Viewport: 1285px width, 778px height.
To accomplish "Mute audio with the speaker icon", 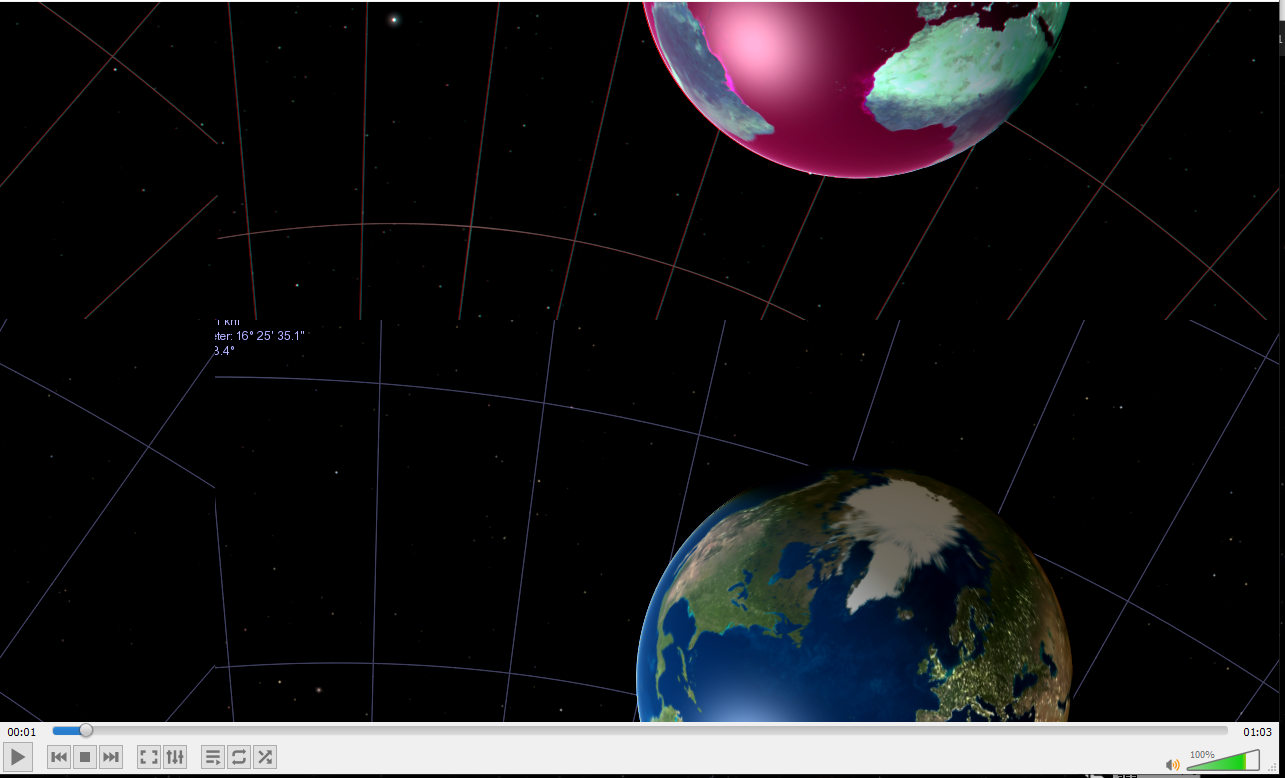I will (1173, 764).
